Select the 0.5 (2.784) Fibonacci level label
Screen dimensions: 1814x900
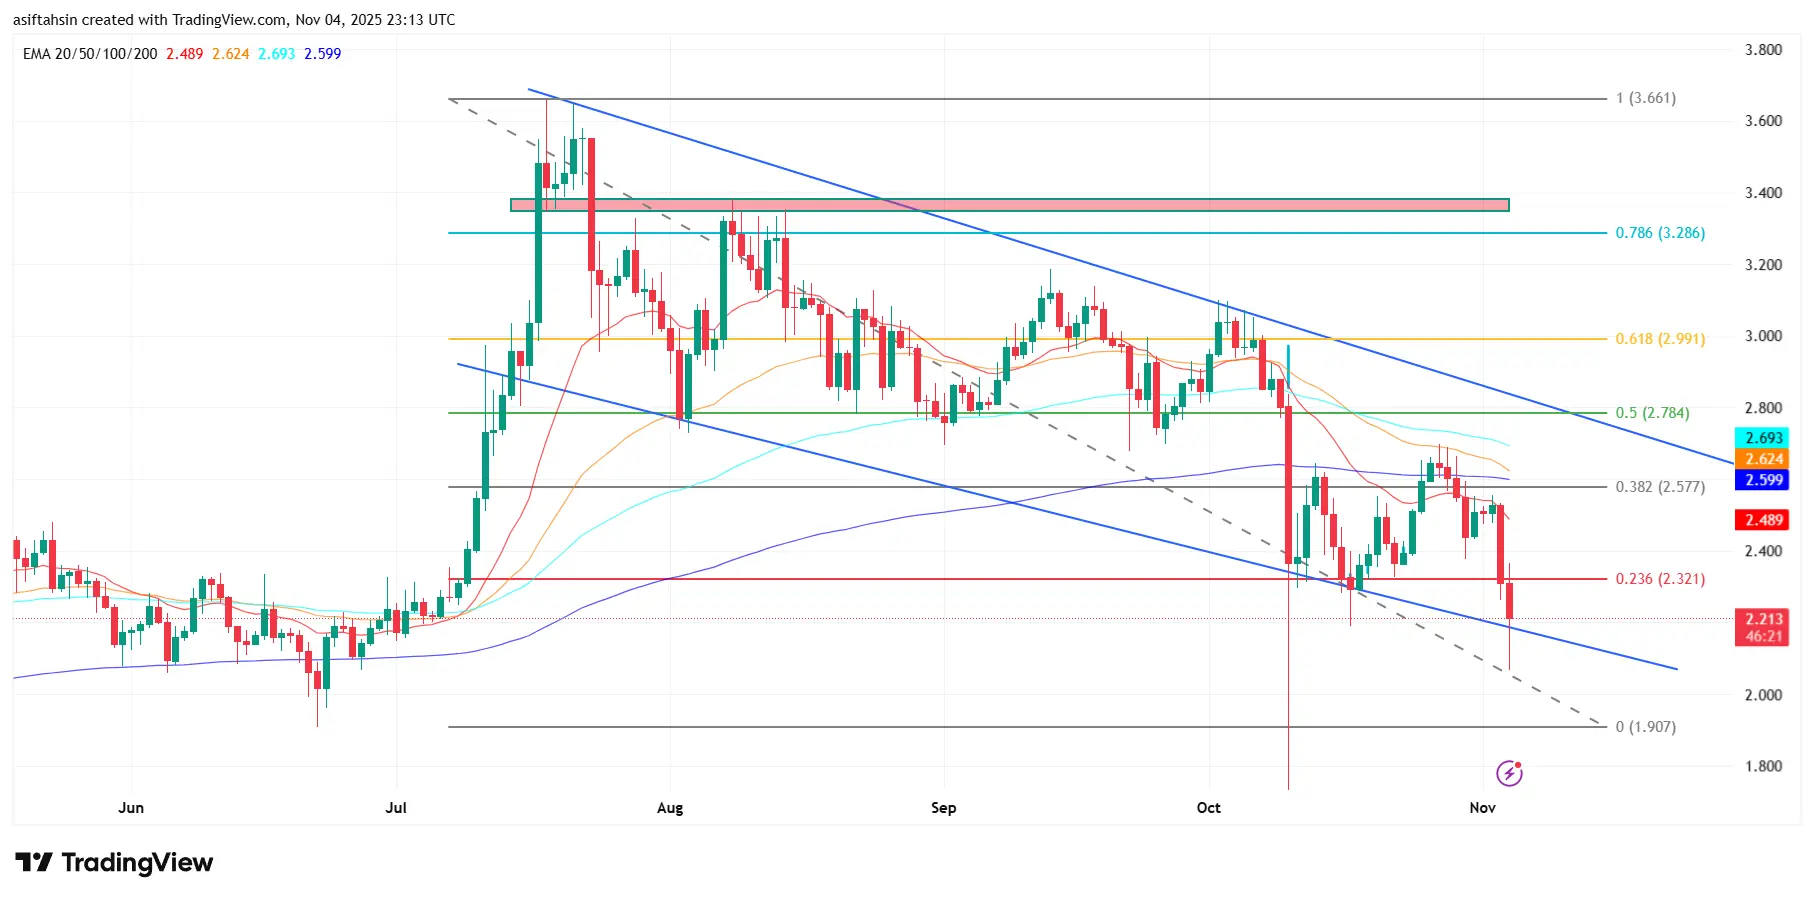click(x=1652, y=413)
